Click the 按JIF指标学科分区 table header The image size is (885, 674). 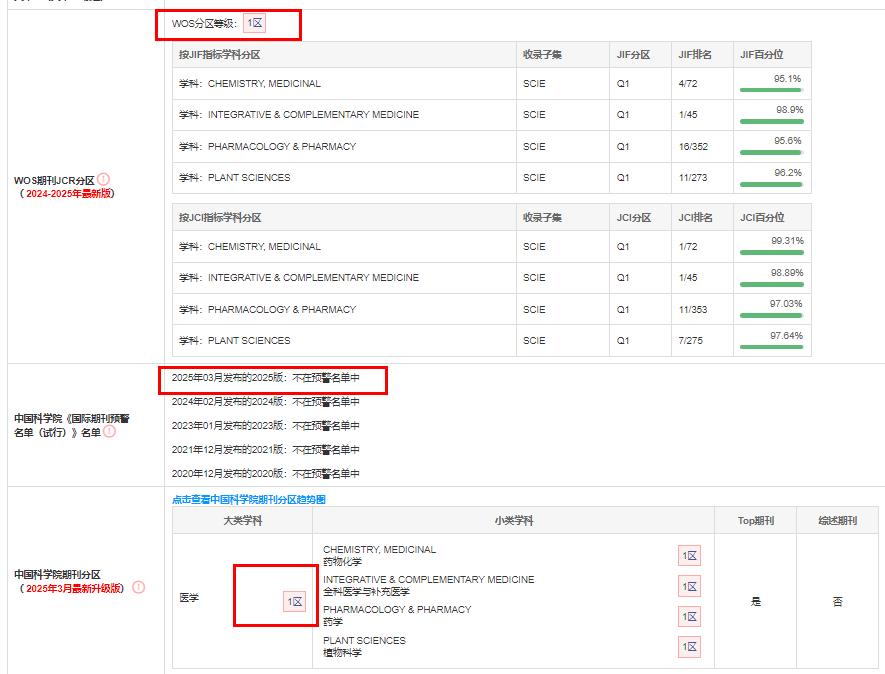tap(226, 55)
